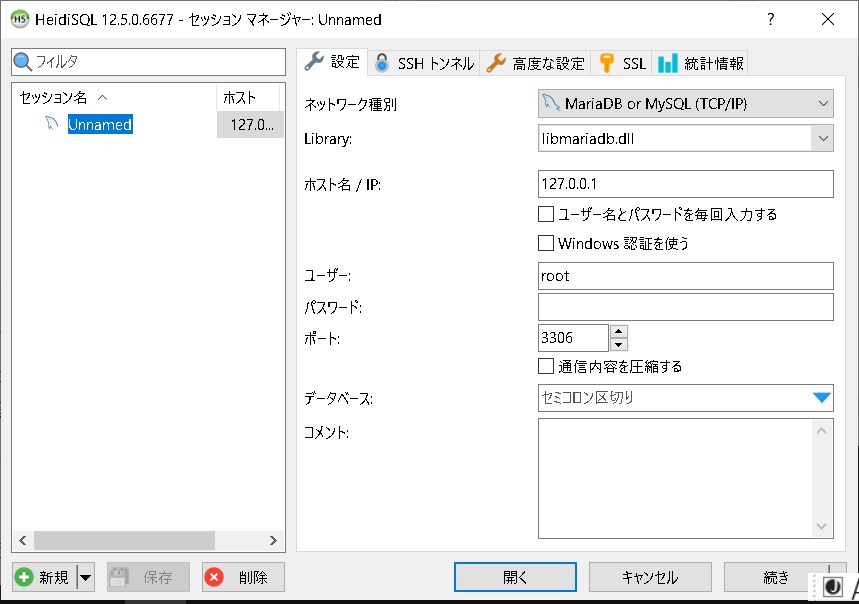Click the ユーザー field containing root
Image resolution: width=859 pixels, height=604 pixels.
685,276
